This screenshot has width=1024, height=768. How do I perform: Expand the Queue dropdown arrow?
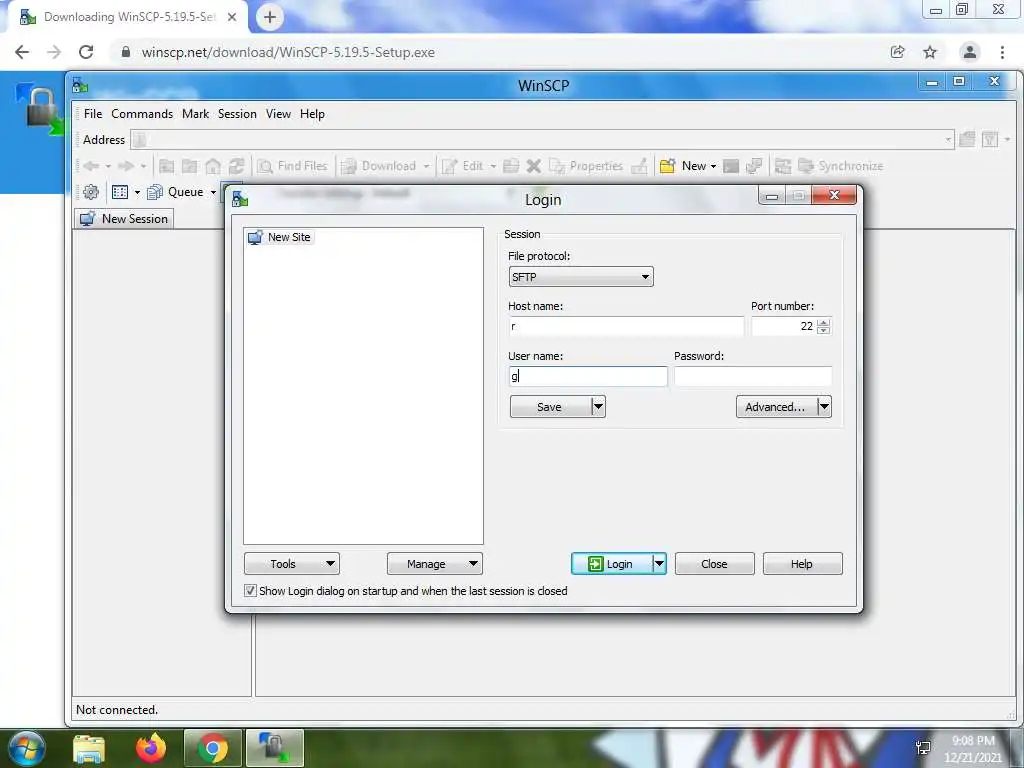pos(213,192)
